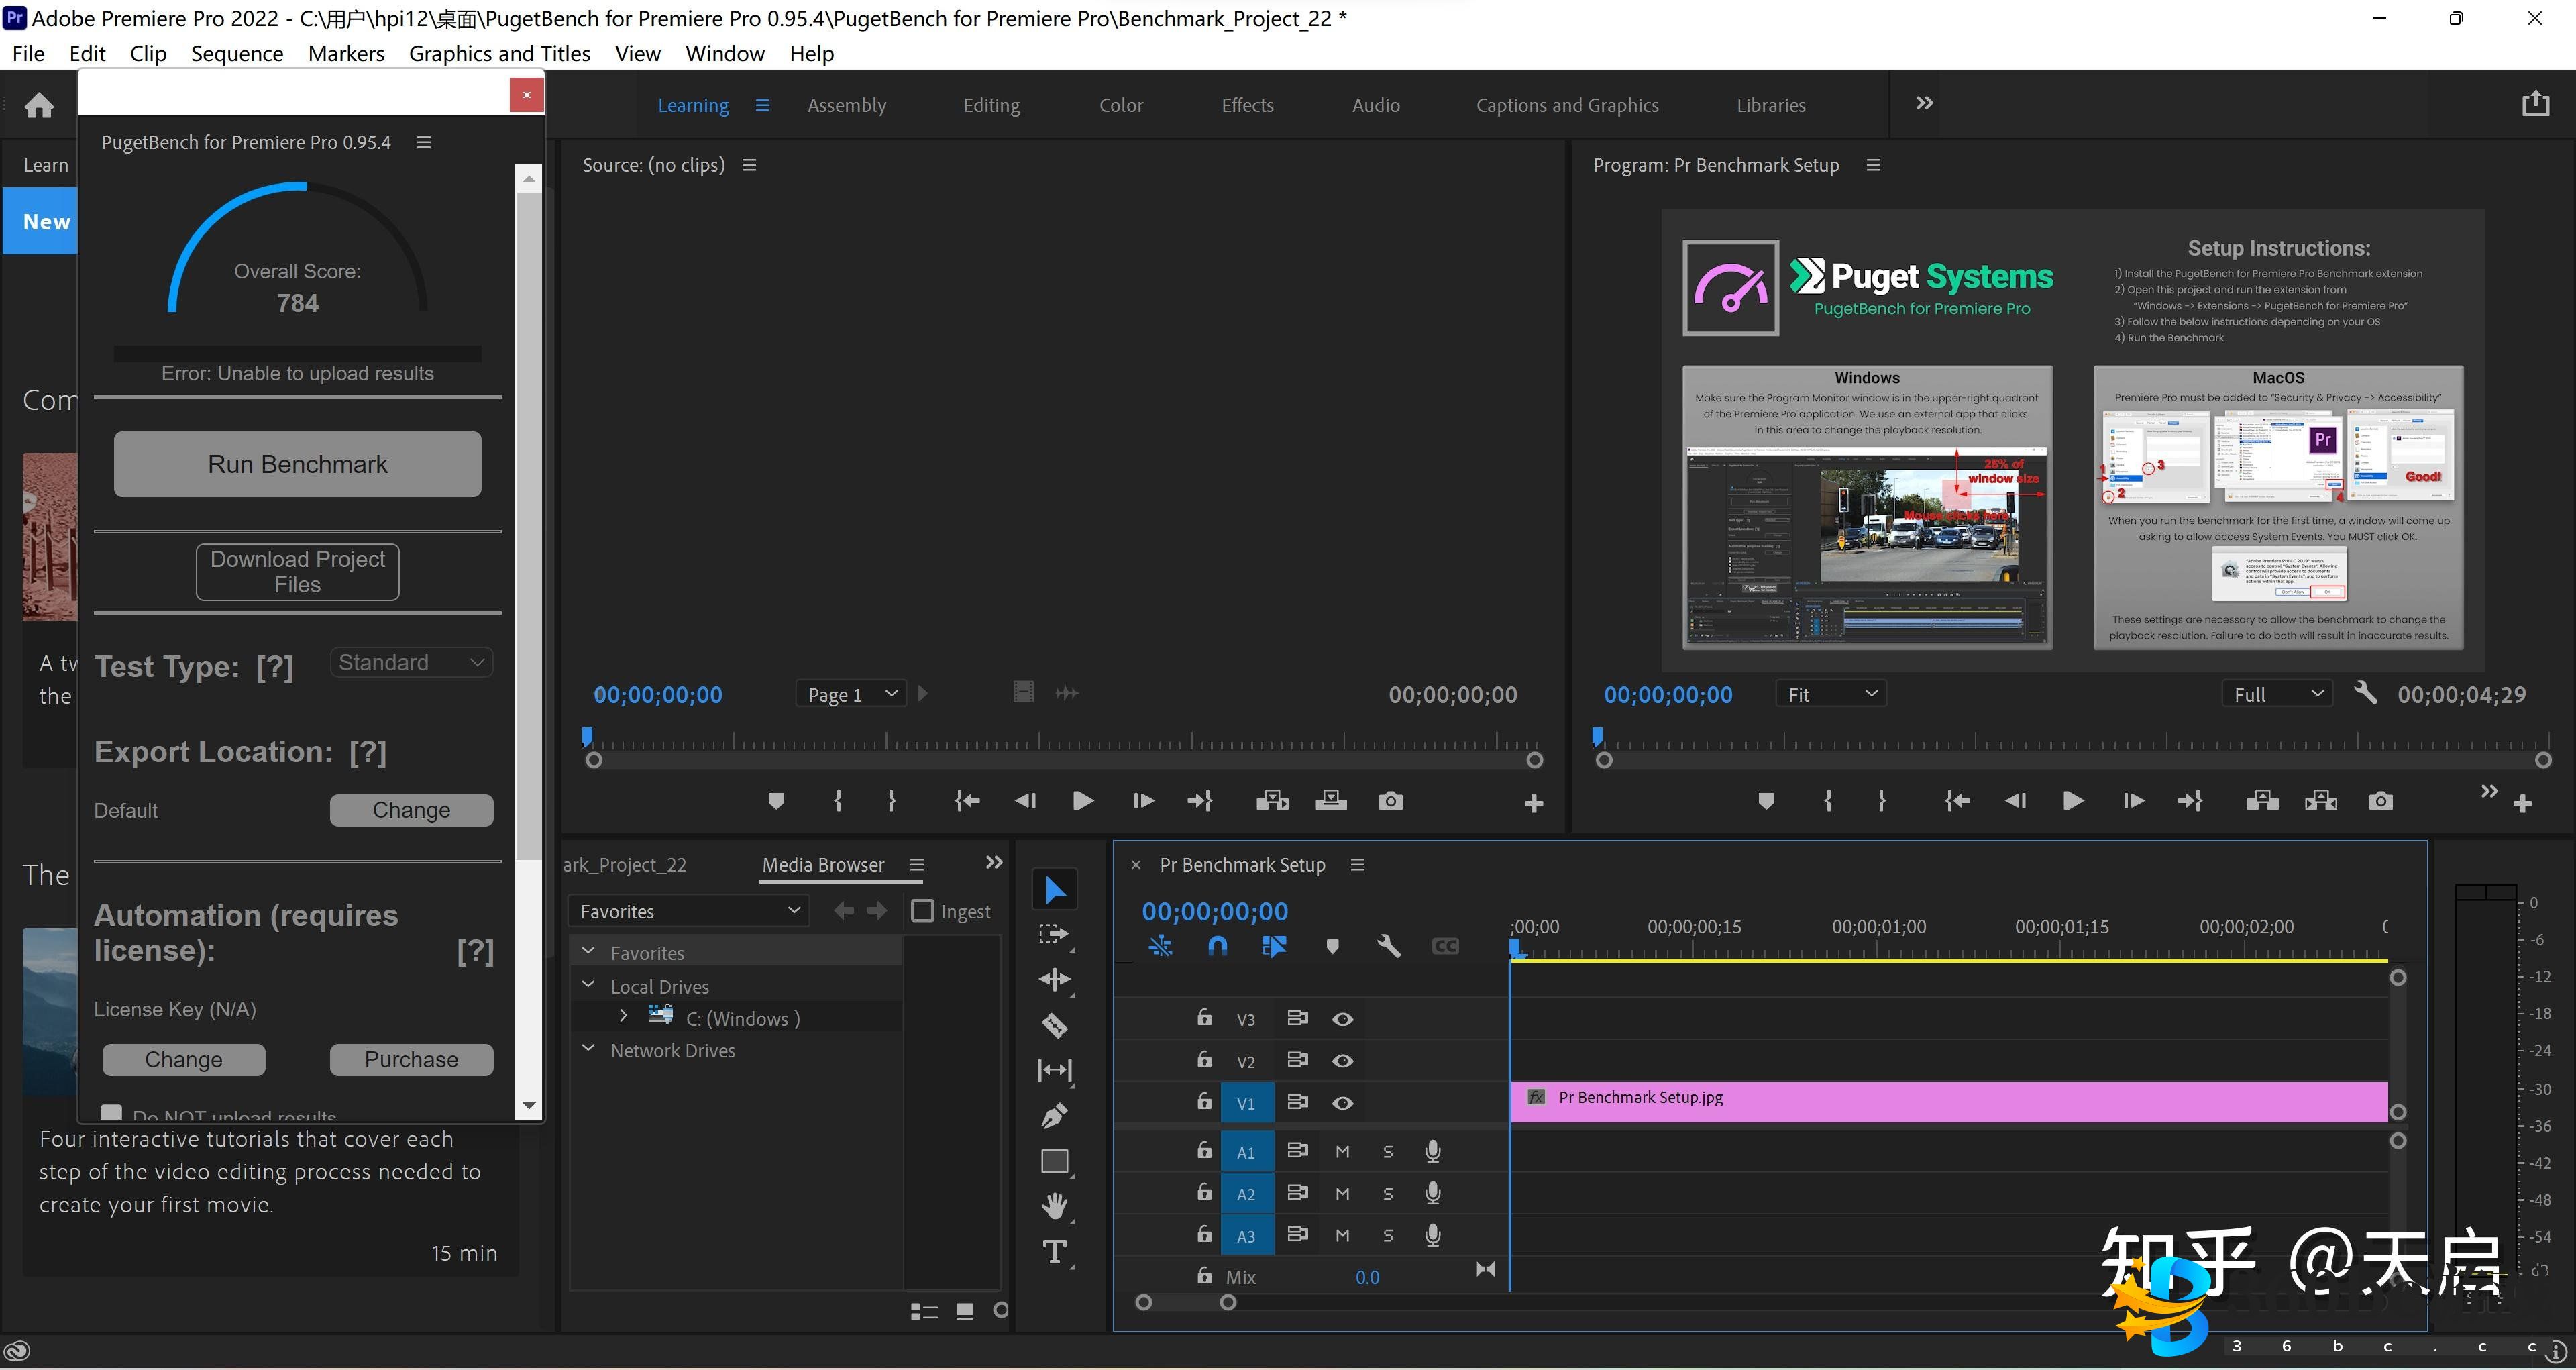The height and width of the screenshot is (1370, 2576).
Task: Click the Home icon
Action: click(x=39, y=105)
